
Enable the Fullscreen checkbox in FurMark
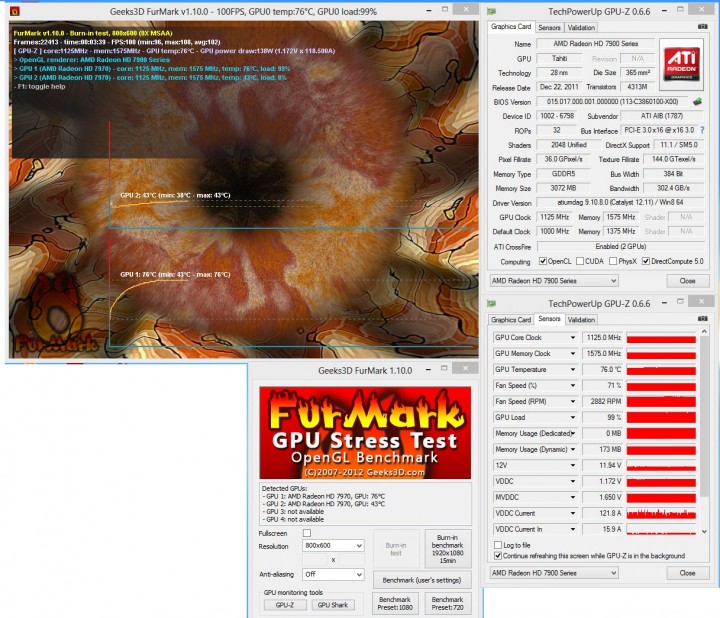[x=307, y=533]
